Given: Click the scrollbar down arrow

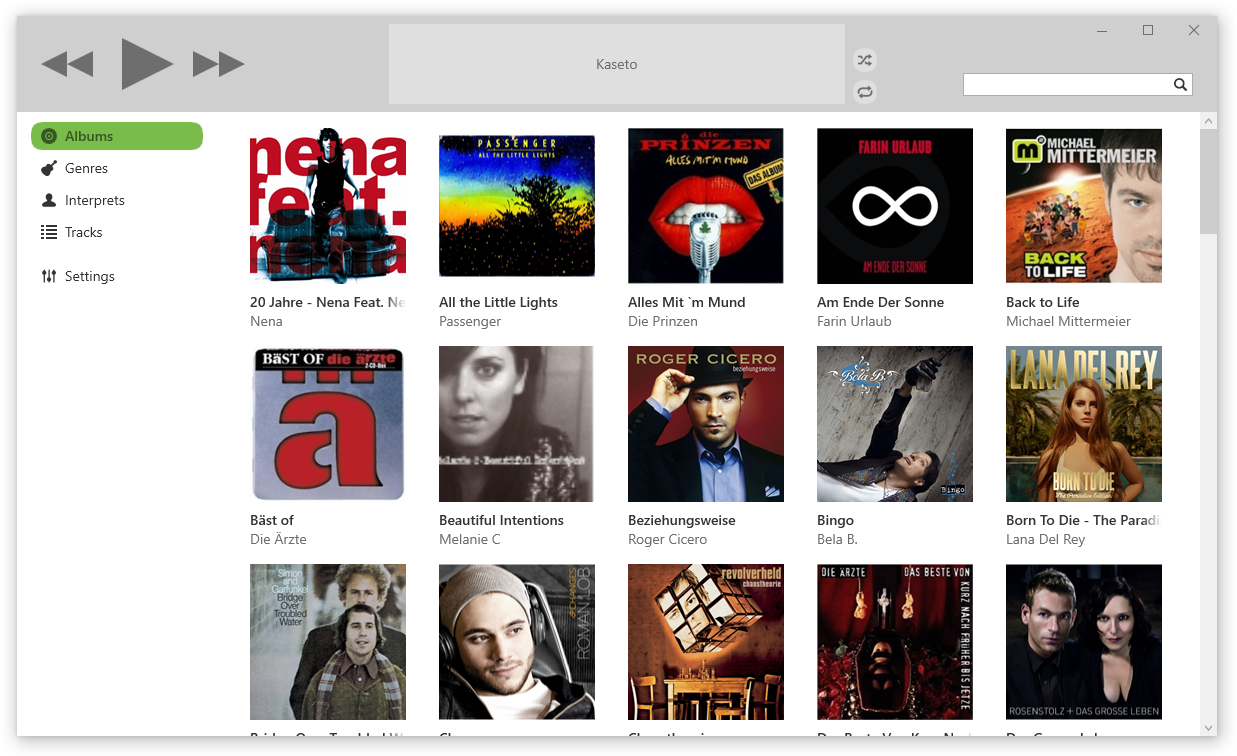Looking at the screenshot, I should tap(1208, 728).
